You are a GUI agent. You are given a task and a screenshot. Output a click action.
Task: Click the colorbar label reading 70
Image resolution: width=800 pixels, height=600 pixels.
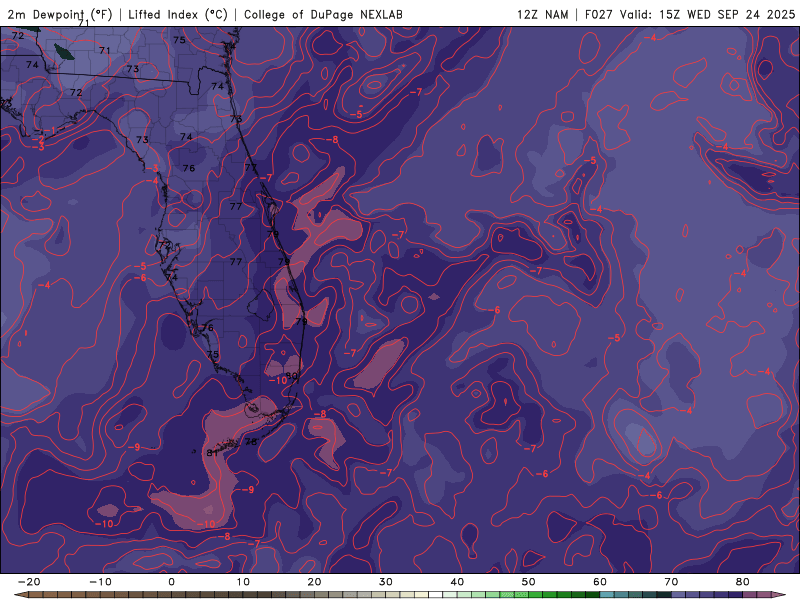click(671, 582)
